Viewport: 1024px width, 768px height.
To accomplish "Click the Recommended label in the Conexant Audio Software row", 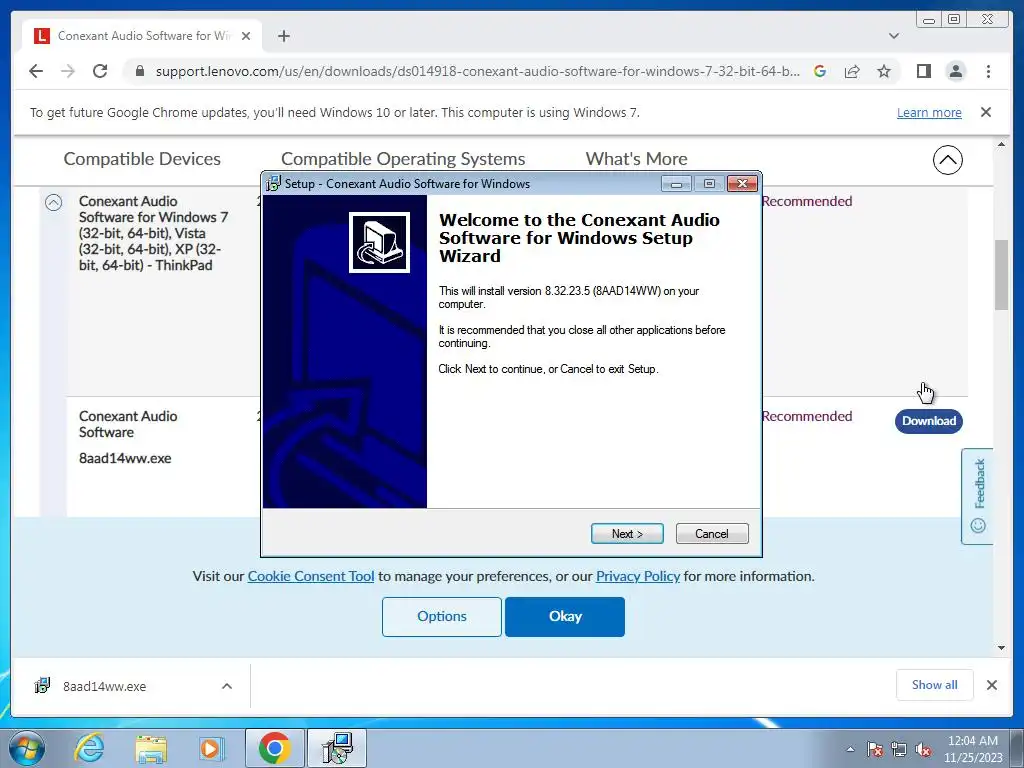I will (x=807, y=416).
